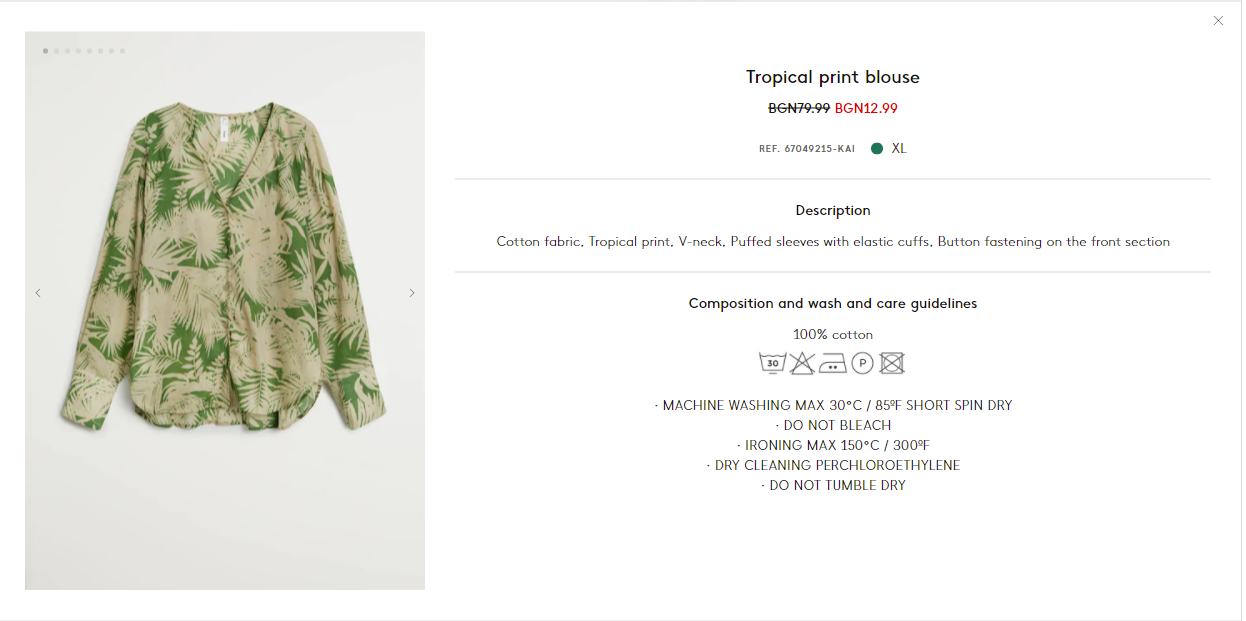The width and height of the screenshot is (1246, 621).
Task: Select the fourth carousel dot indicator
Action: click(78, 50)
